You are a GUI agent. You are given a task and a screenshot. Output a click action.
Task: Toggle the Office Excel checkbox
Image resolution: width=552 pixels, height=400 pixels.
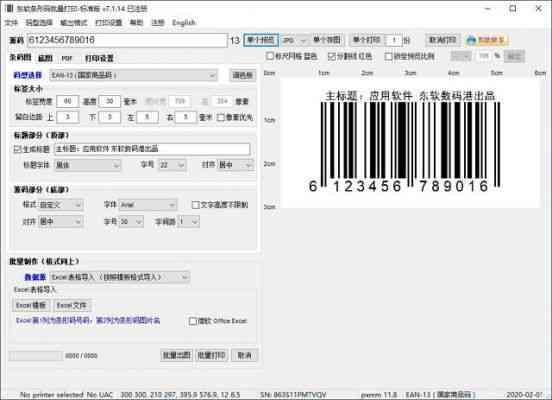tap(218, 321)
